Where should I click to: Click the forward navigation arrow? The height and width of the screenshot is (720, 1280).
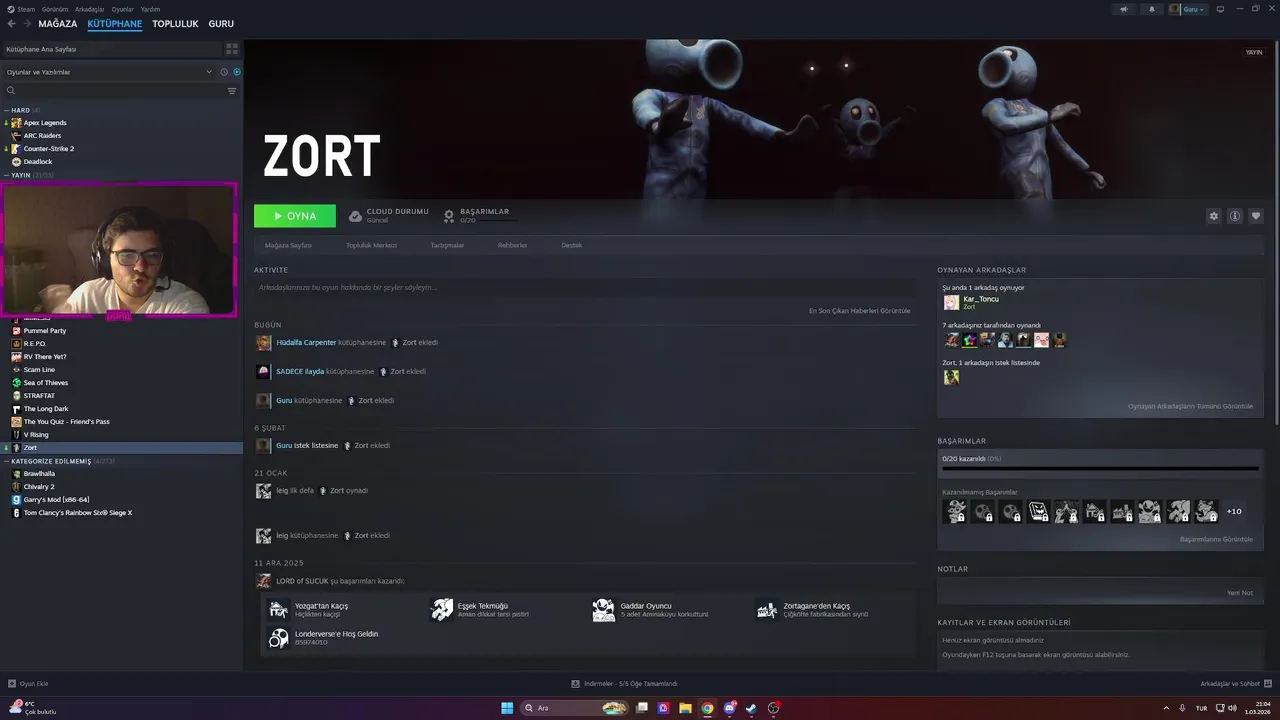[27, 24]
